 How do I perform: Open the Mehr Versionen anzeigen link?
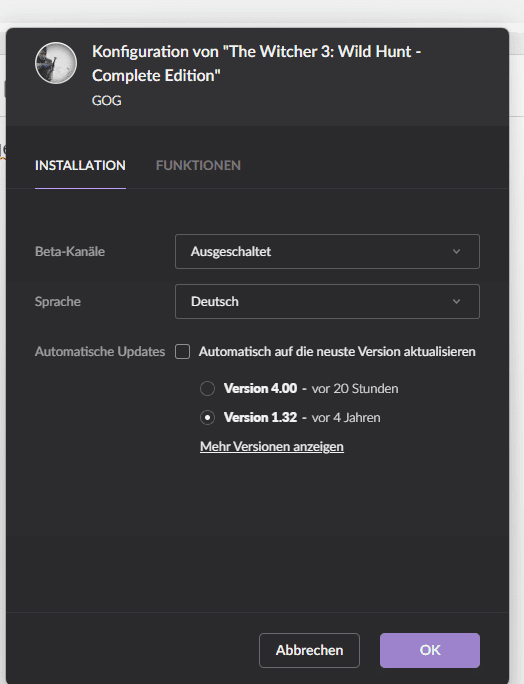272,446
